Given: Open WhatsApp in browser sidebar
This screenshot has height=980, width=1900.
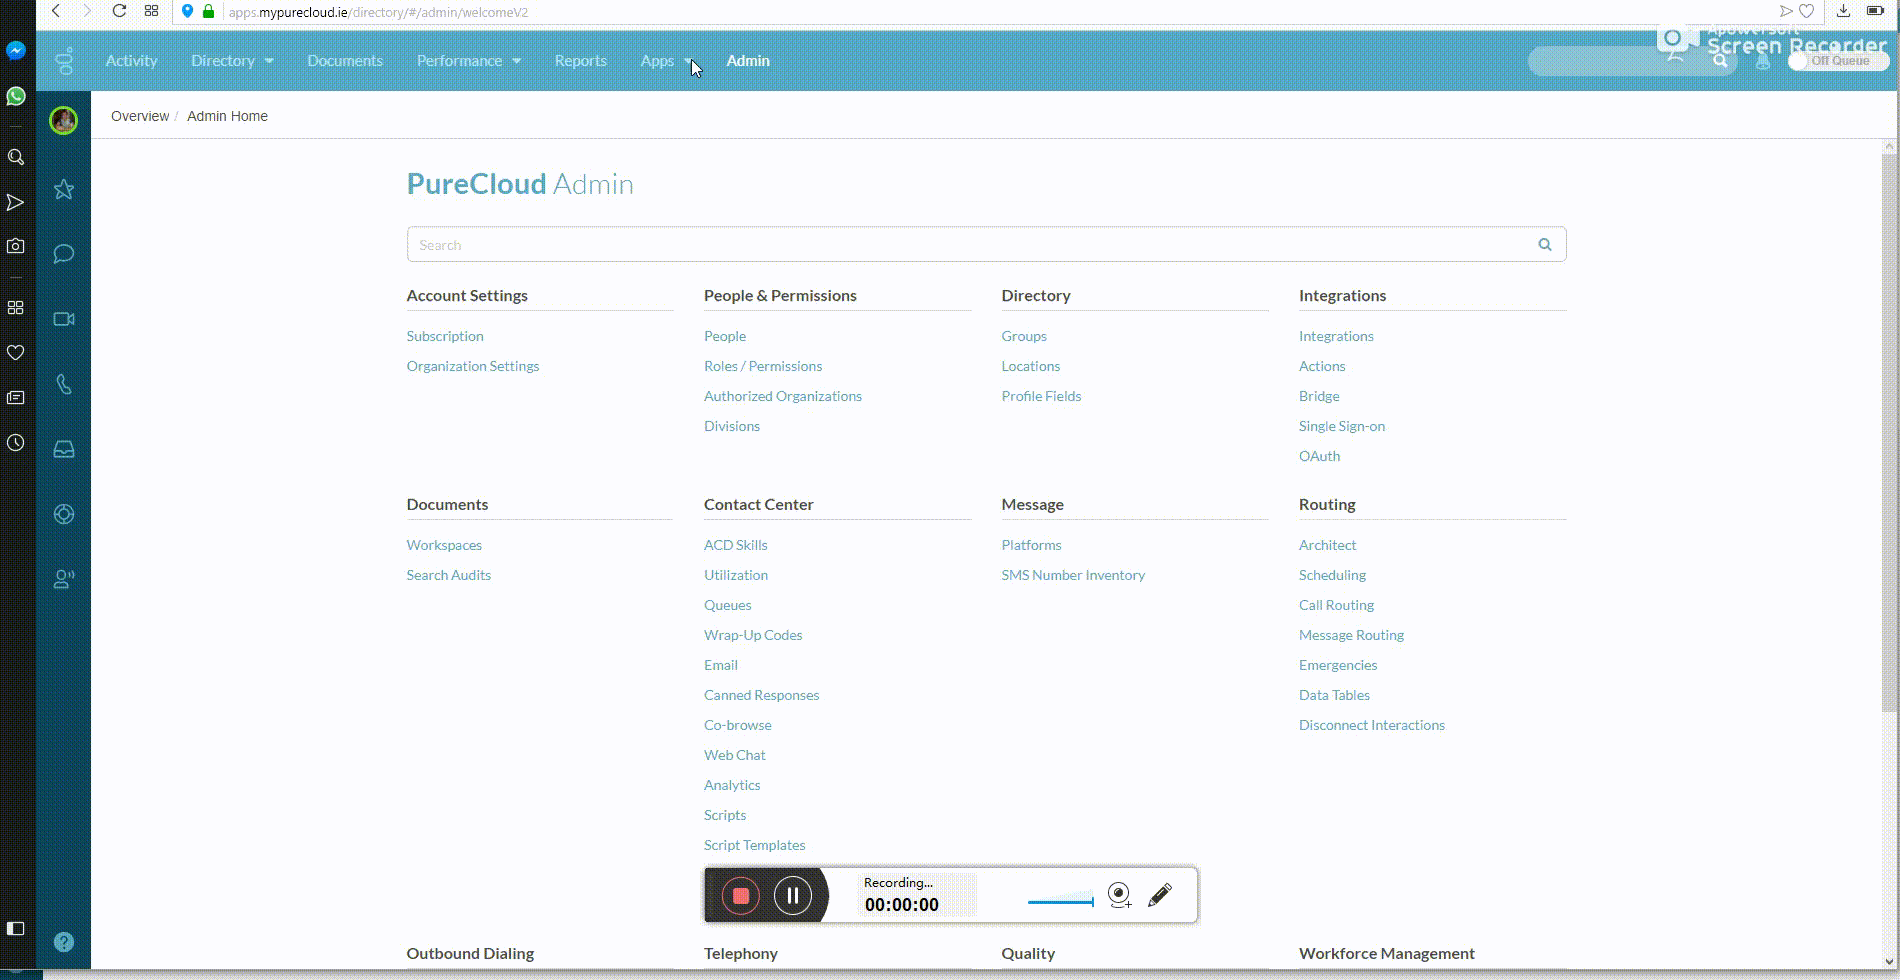Looking at the screenshot, I should click(16, 96).
